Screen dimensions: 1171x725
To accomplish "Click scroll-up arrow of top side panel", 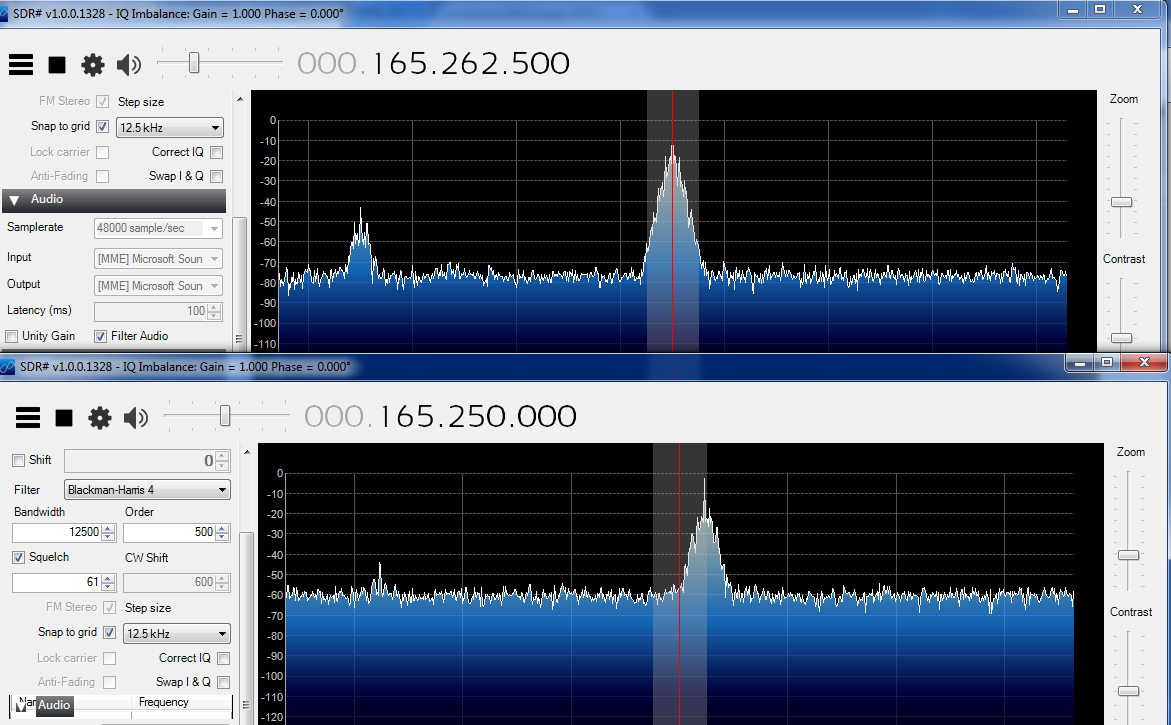I will click(240, 99).
